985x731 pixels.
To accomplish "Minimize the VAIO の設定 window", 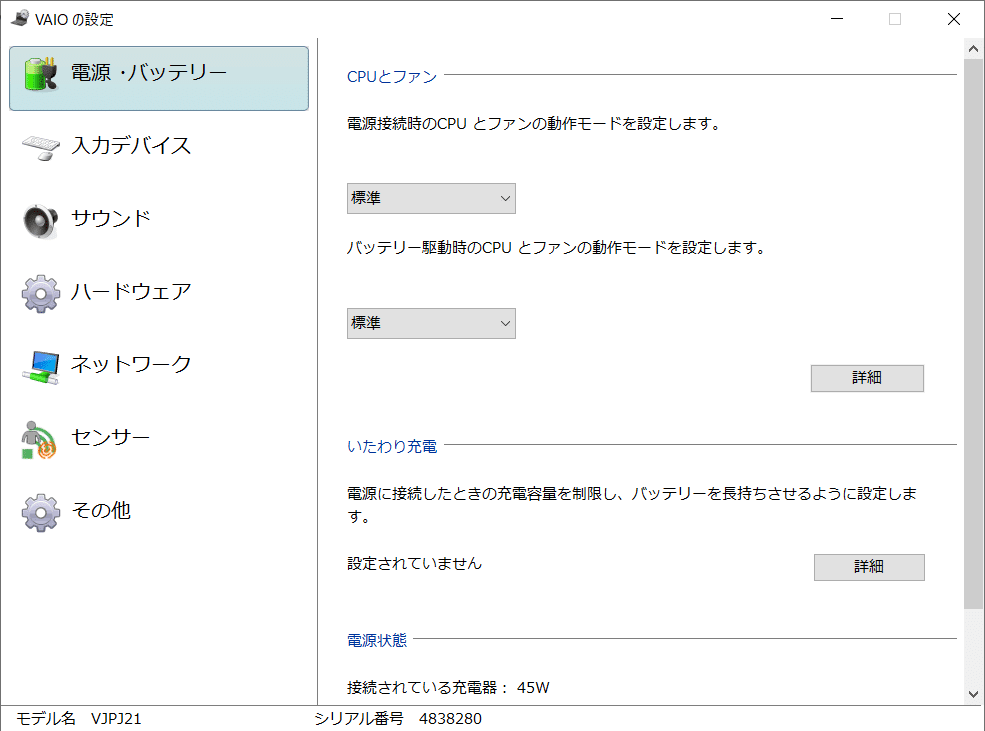I will (837, 19).
